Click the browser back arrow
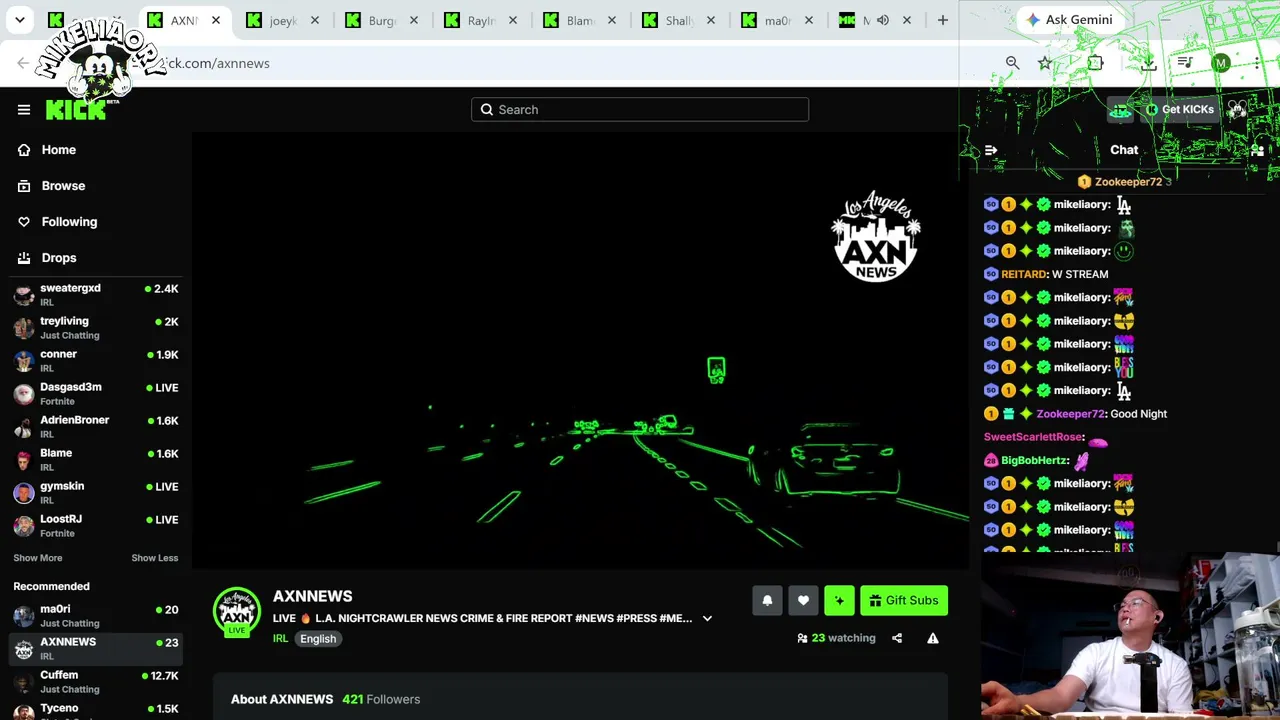This screenshot has width=1280, height=720. (x=23, y=63)
